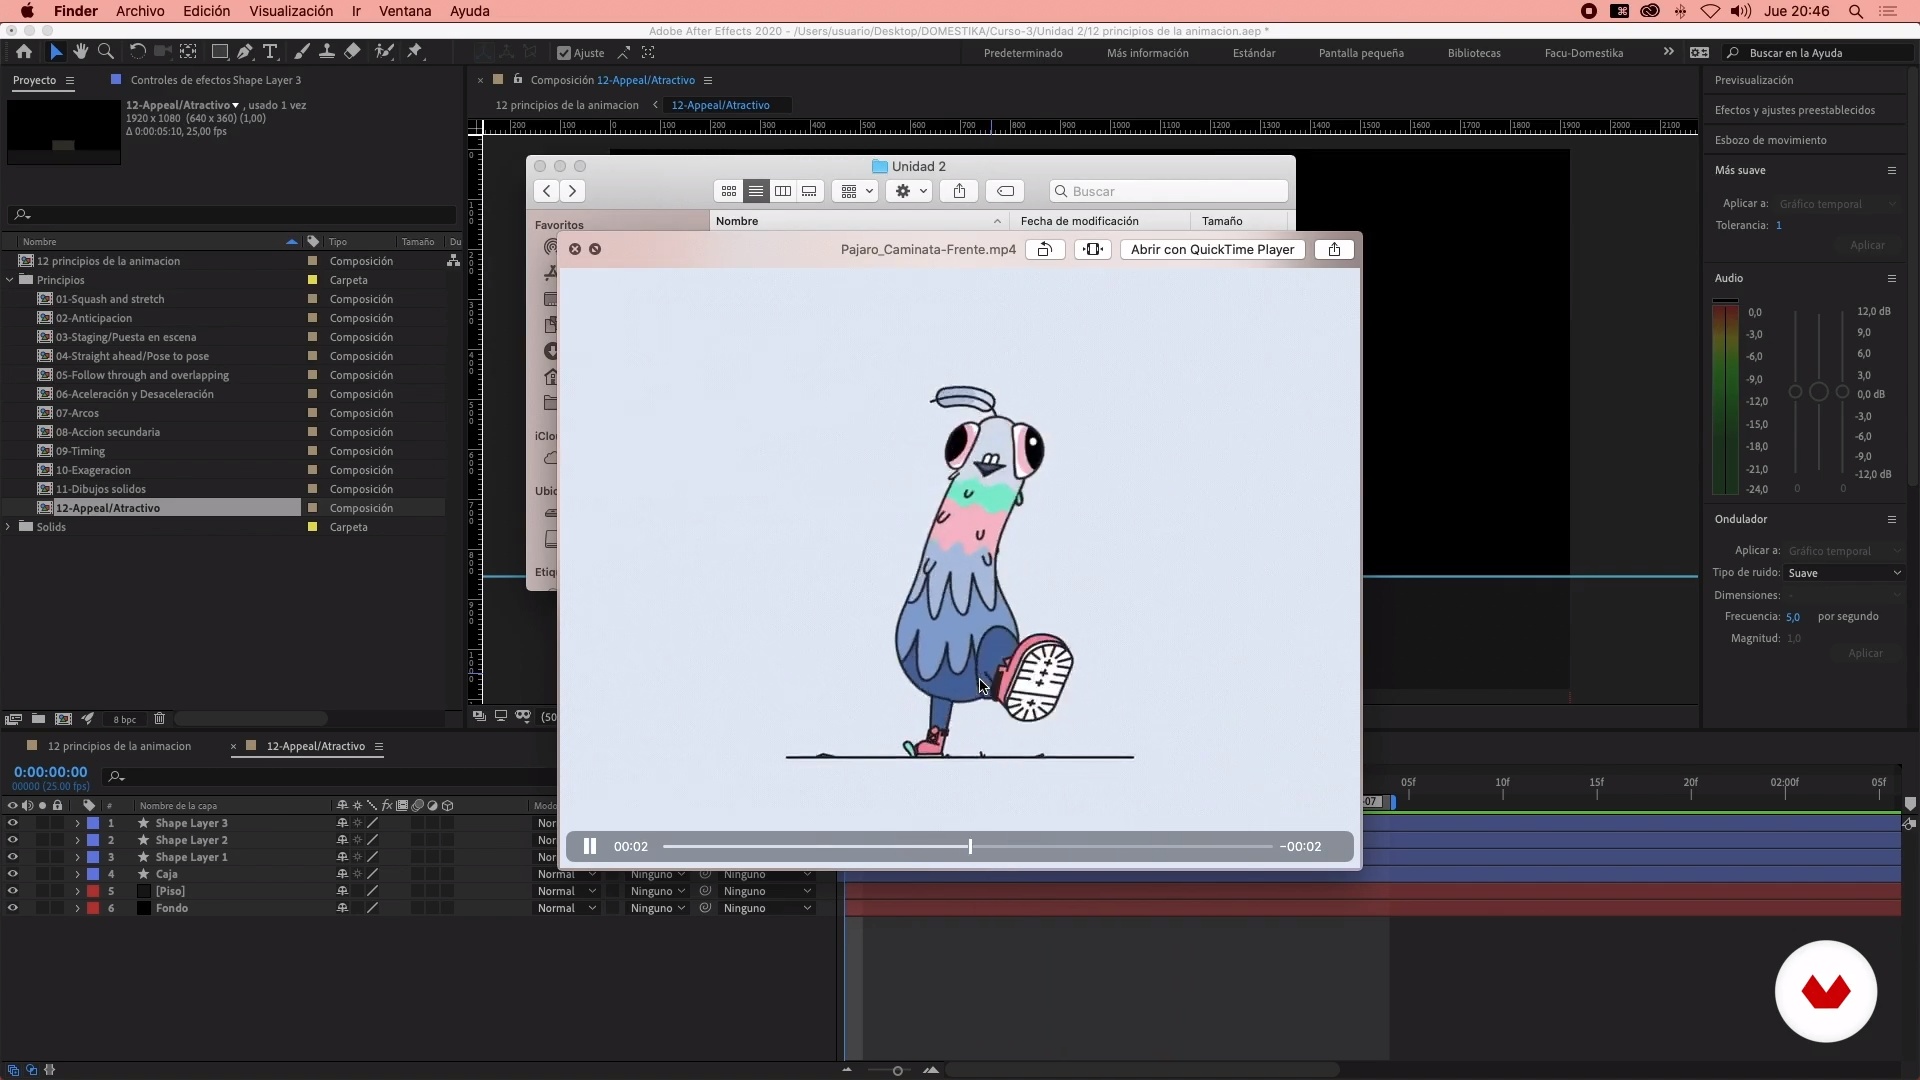Viewport: 1920px width, 1080px height.
Task: Open Finder action gear dropdown
Action: tap(909, 191)
